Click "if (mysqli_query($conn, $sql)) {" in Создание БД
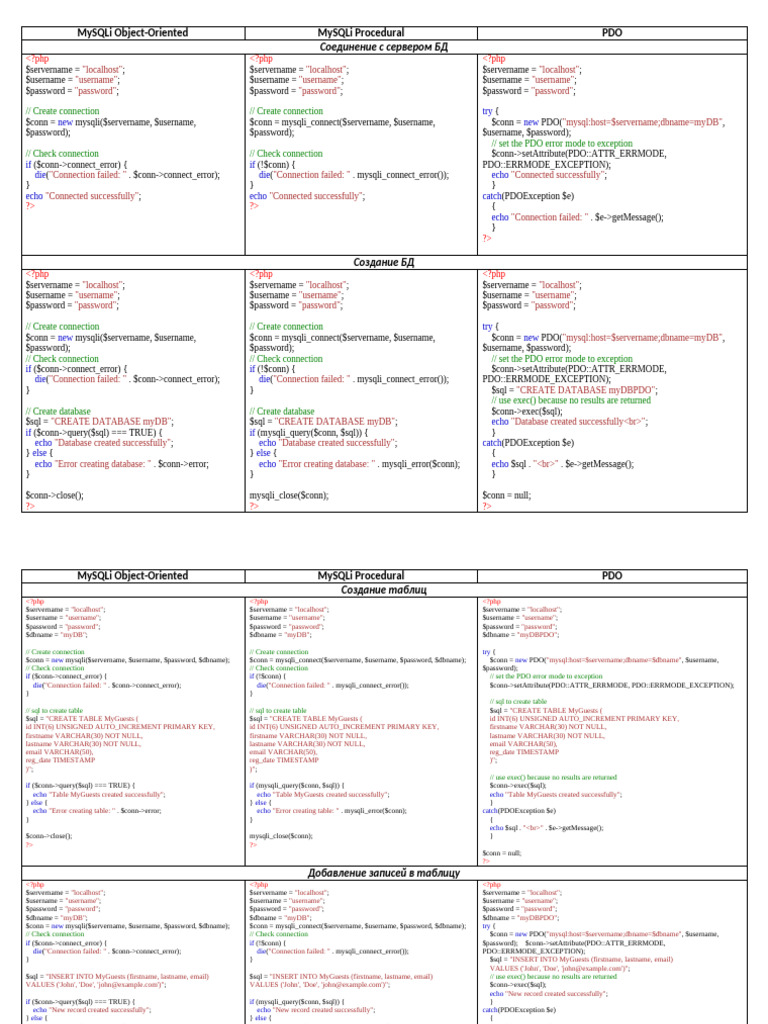Screen dimensions: 768x1024 tap(309, 432)
